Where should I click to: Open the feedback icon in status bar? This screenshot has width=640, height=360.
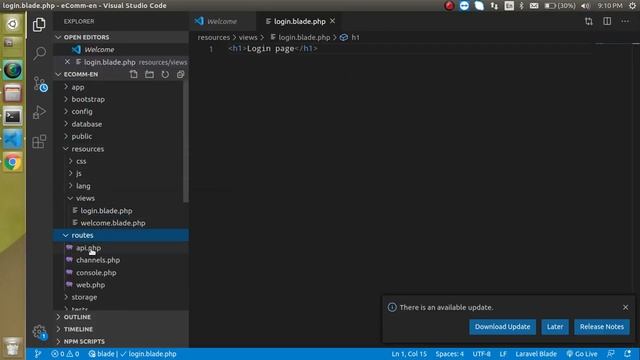(611, 354)
